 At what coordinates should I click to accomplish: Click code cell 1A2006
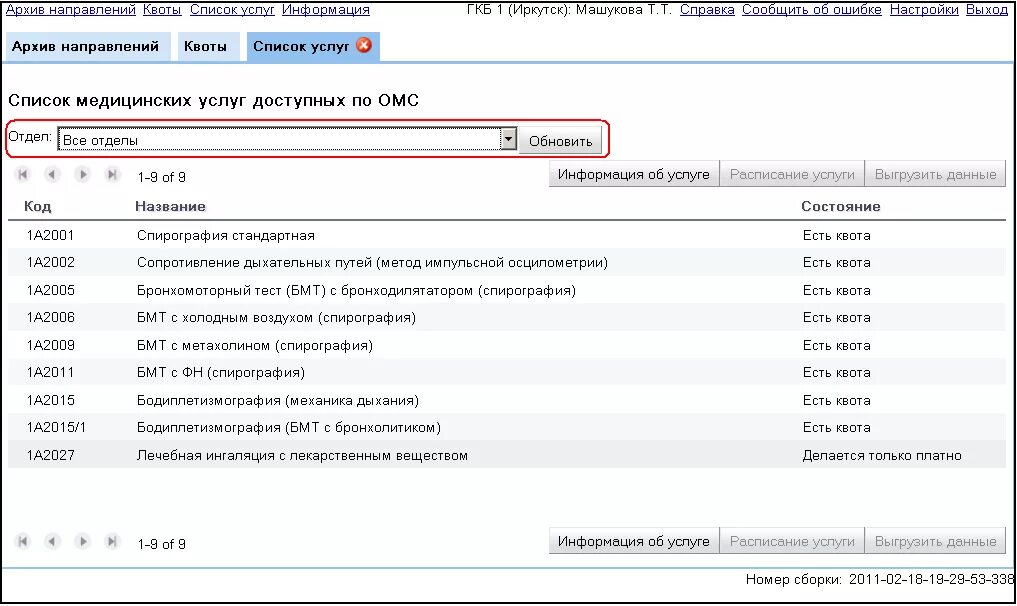pyautogui.click(x=51, y=317)
